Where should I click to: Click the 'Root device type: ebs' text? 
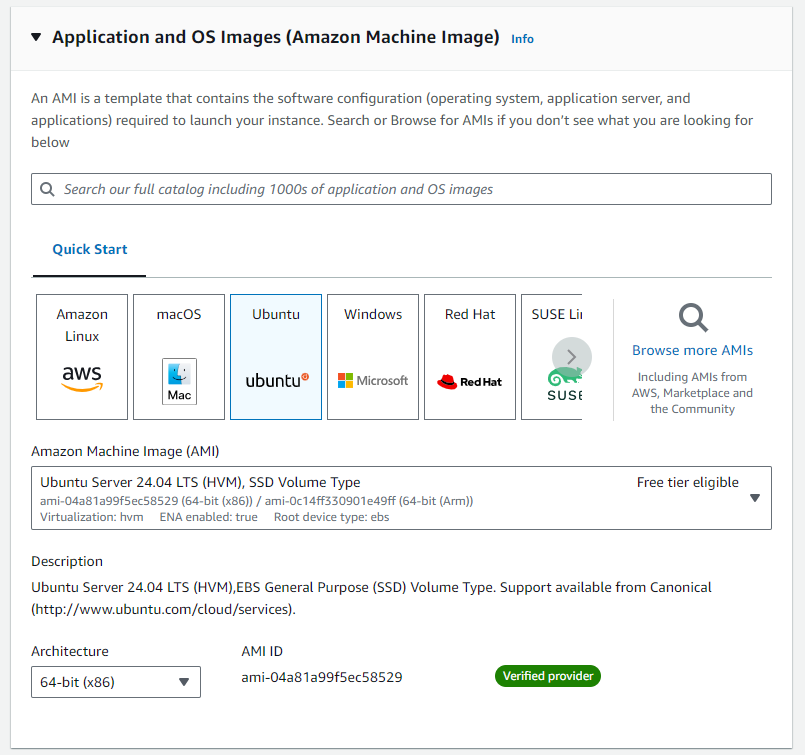coord(331,517)
